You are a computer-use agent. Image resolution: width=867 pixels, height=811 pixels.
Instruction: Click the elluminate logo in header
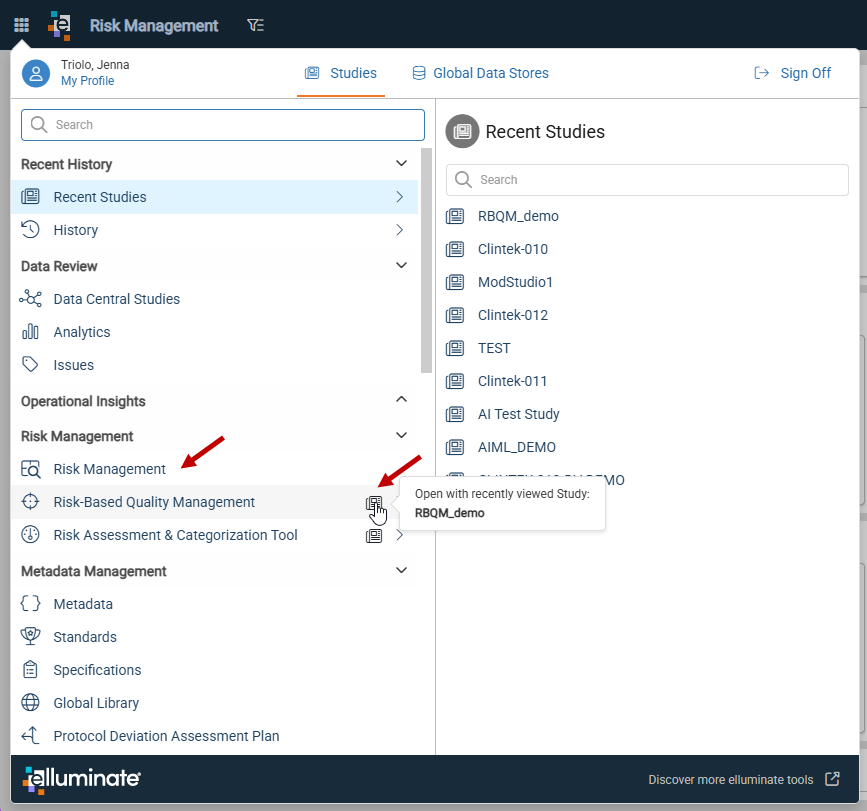pyautogui.click(x=60, y=25)
